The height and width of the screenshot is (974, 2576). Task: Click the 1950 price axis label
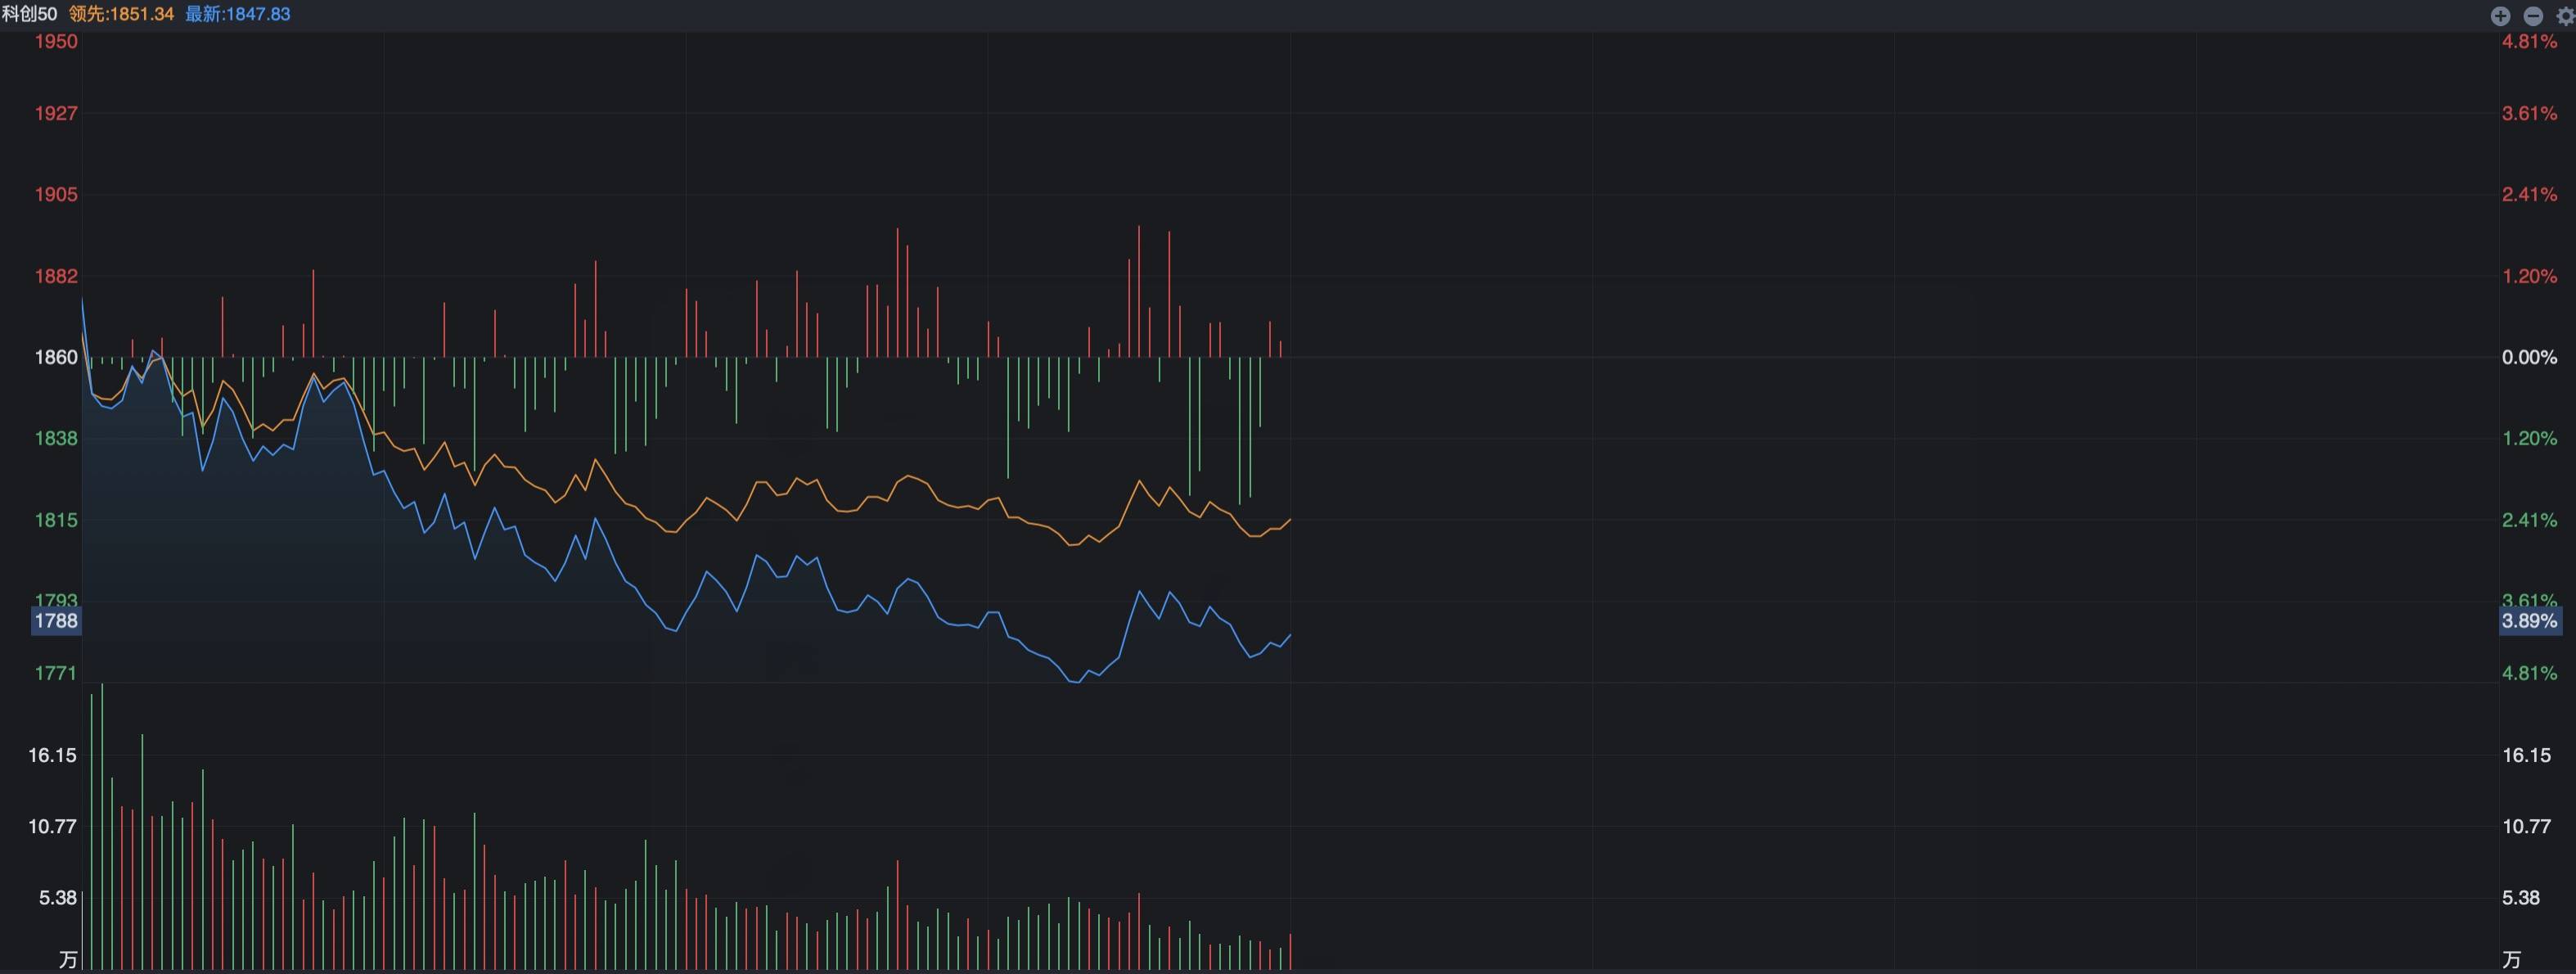(x=56, y=41)
